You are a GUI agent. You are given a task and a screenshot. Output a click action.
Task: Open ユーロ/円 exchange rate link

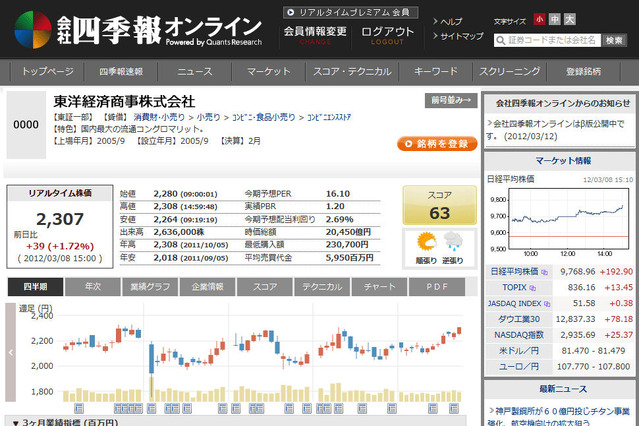(519, 366)
